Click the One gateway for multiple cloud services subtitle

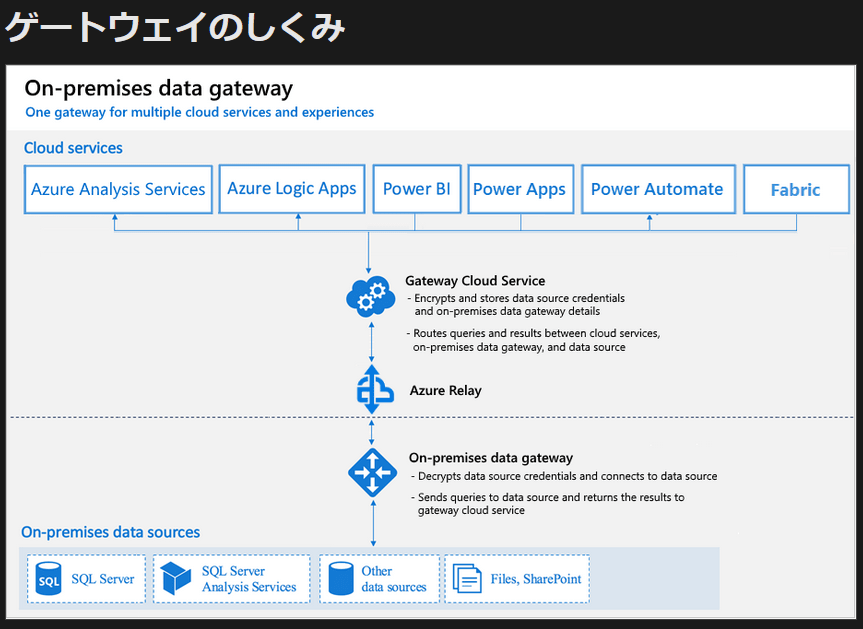coord(200,112)
